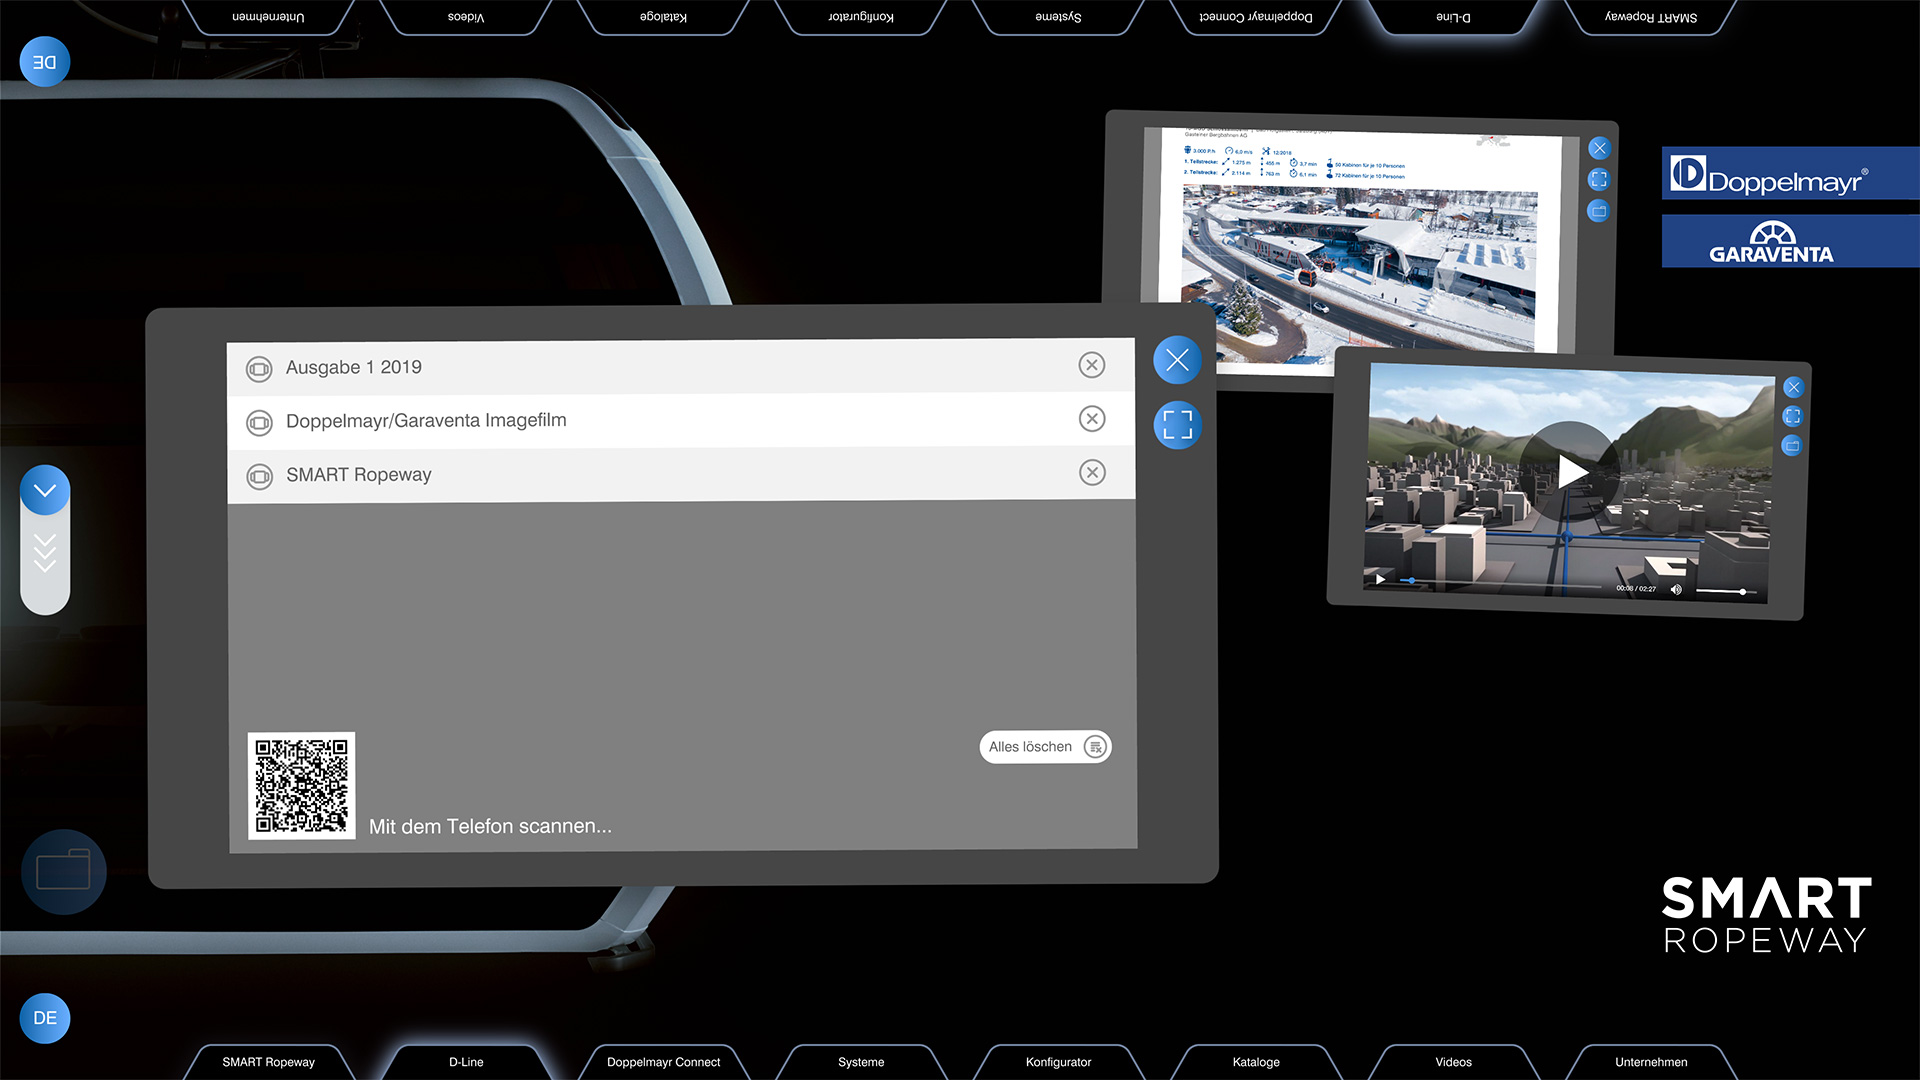Select the Ausgabe 1 2019 row
This screenshot has width=1920, height=1080.
pyautogui.click(x=680, y=366)
